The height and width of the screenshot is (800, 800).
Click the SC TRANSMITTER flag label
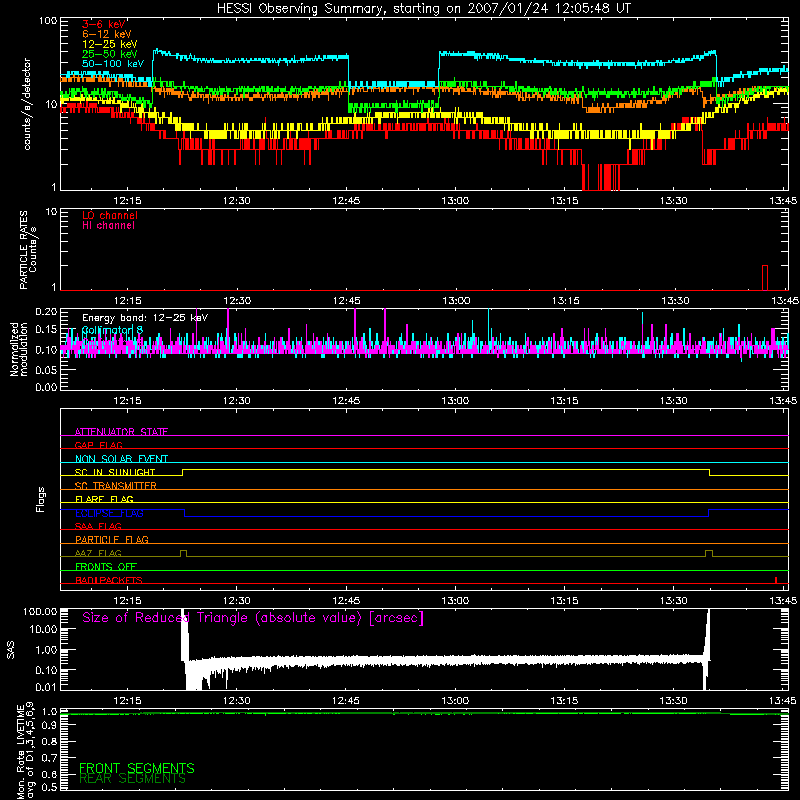pos(116,485)
